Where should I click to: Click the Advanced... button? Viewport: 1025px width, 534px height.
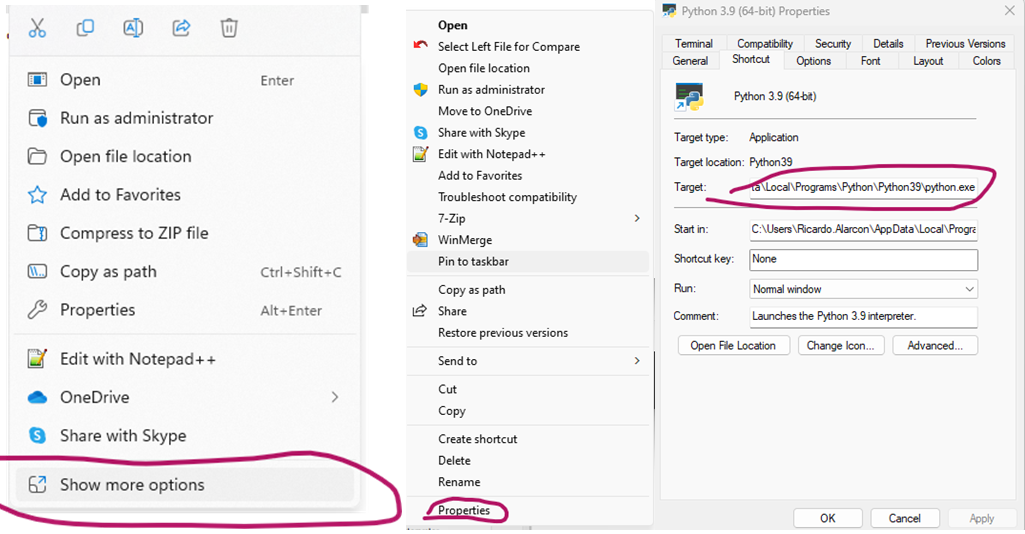pos(935,346)
